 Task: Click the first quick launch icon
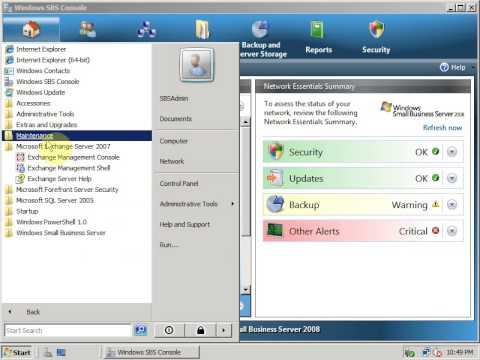pos(48,352)
